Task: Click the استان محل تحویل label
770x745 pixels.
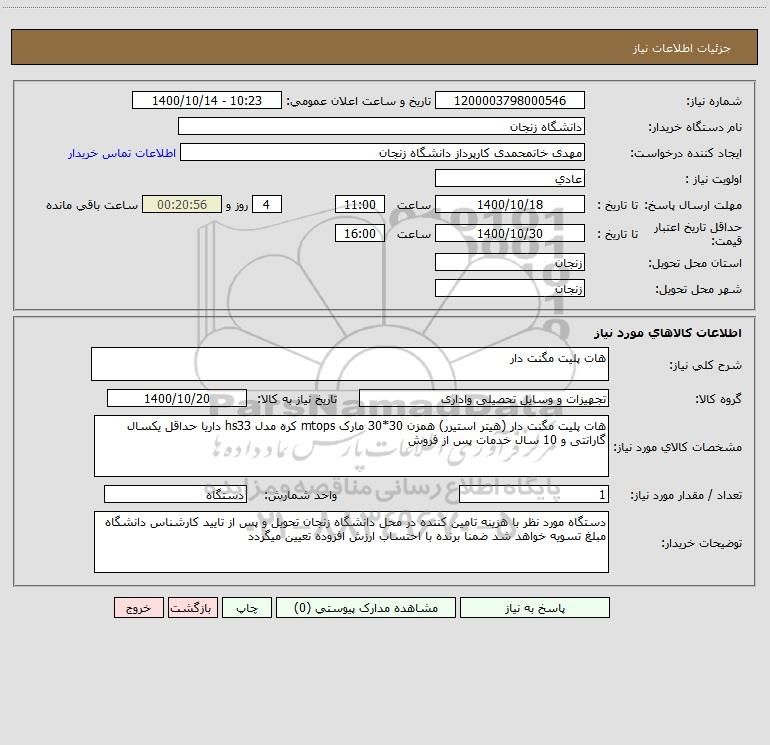Action: pyautogui.click(x=695, y=263)
